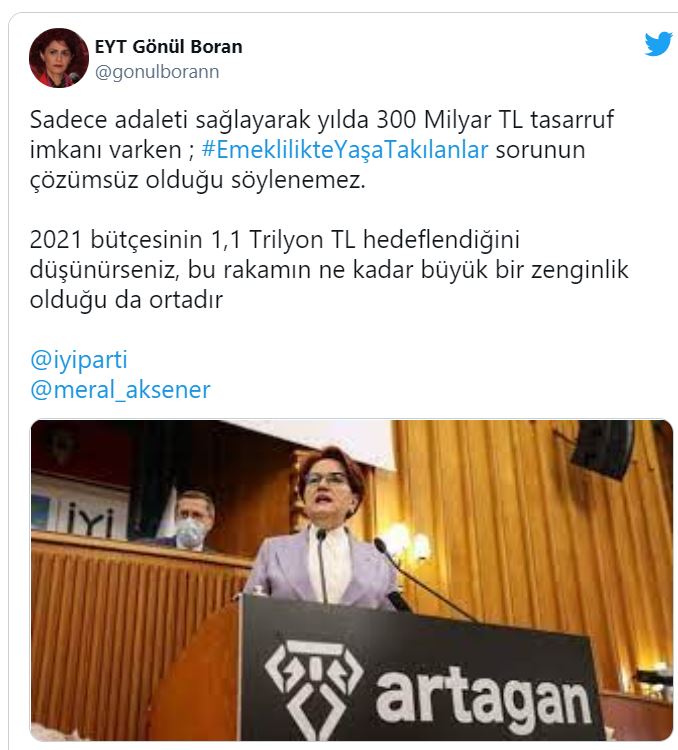Click the 'olduğu da ortadır' text line
The image size is (678, 750).
[126, 300]
